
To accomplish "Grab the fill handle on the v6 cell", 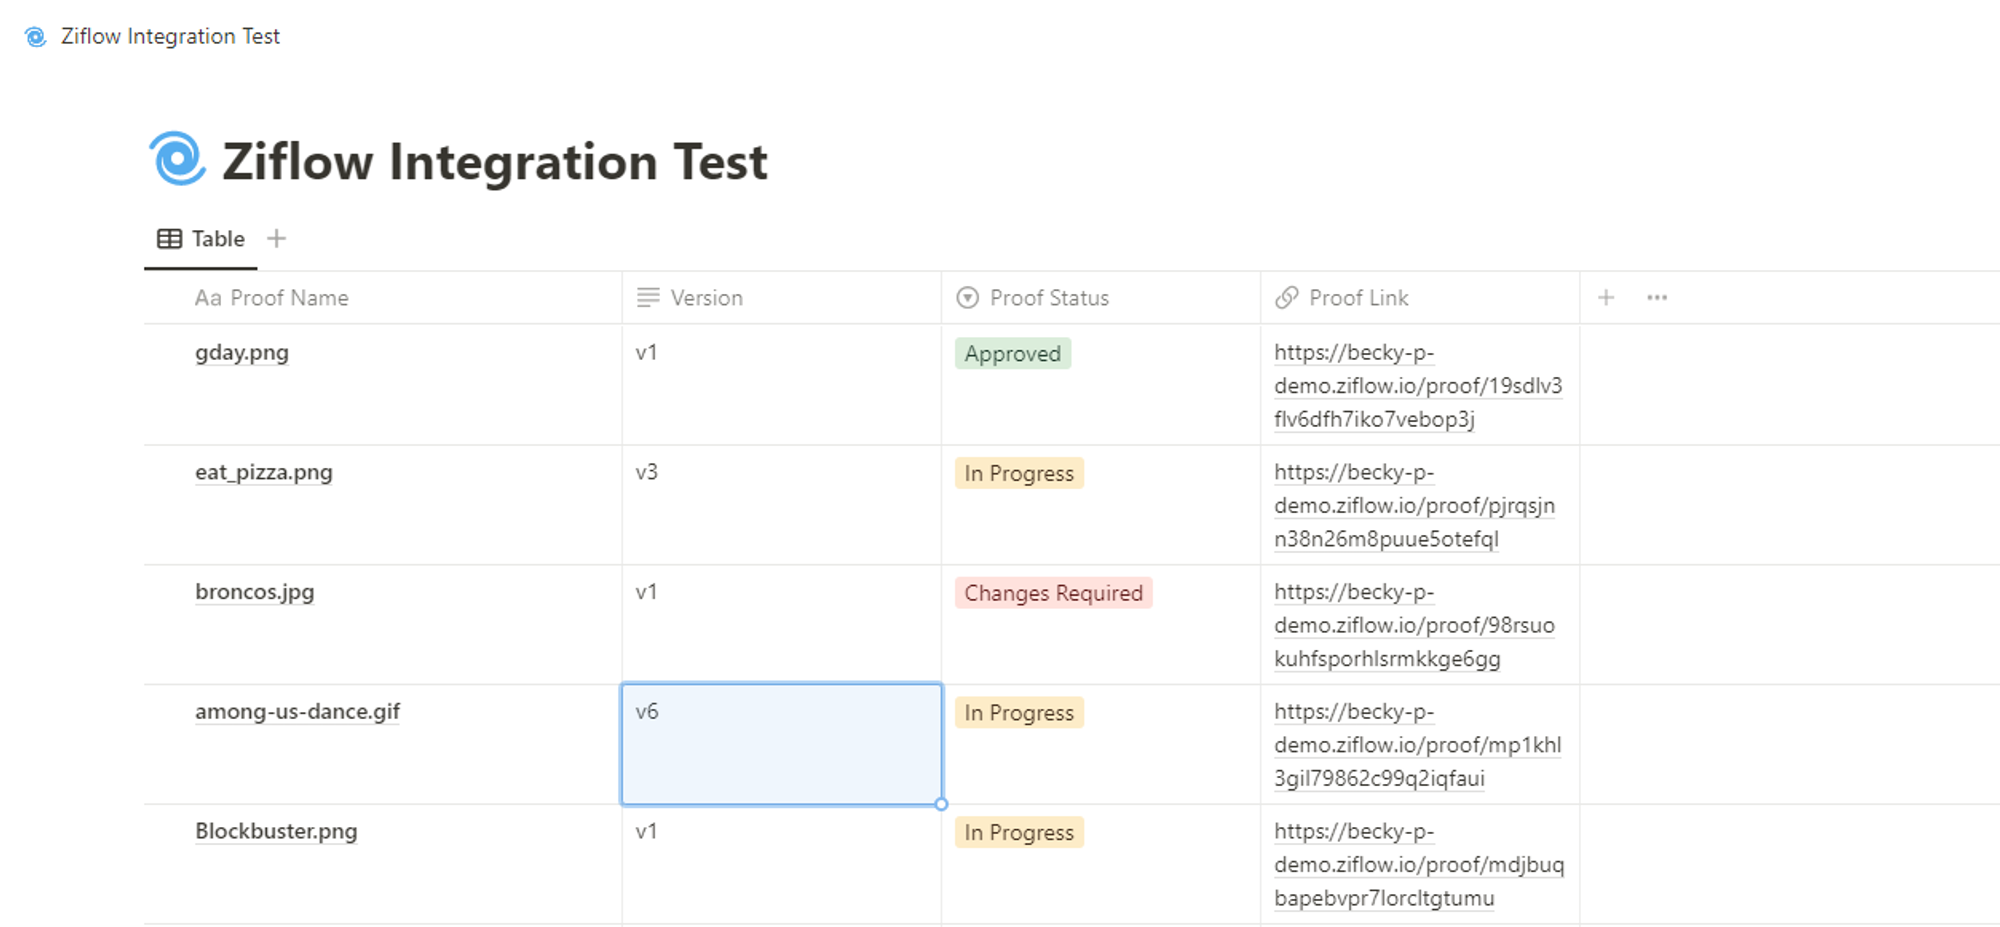I will point(941,804).
